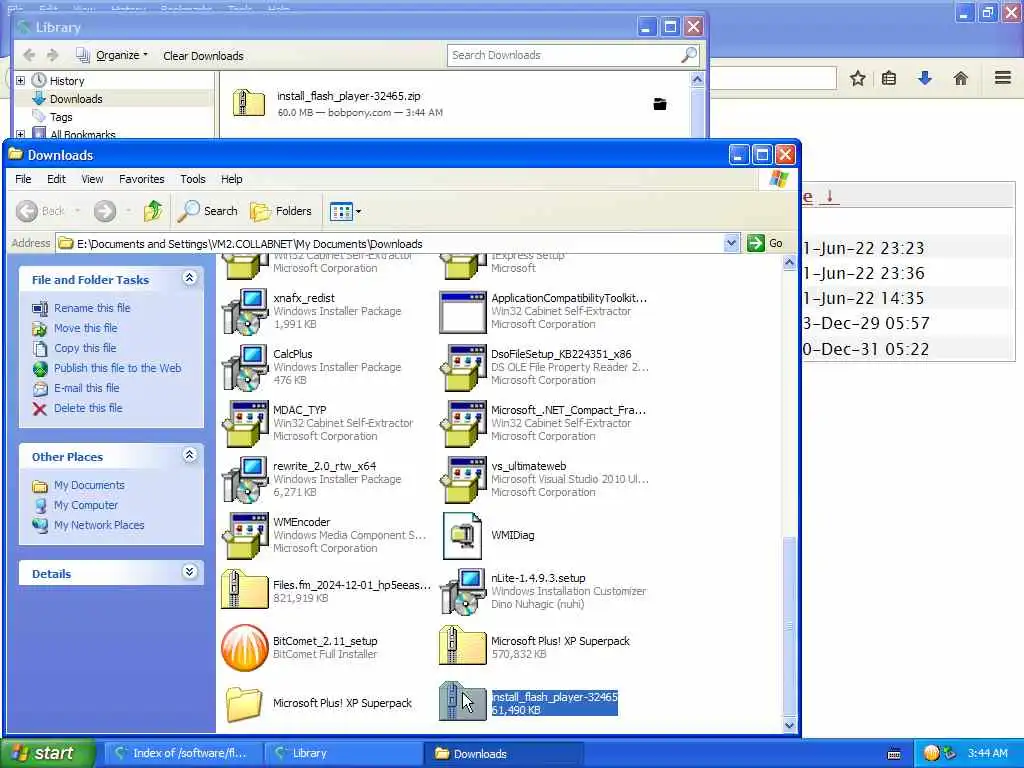Collapse the File and Folder Tasks panel
The width and height of the screenshot is (1024, 768).
(x=189, y=278)
